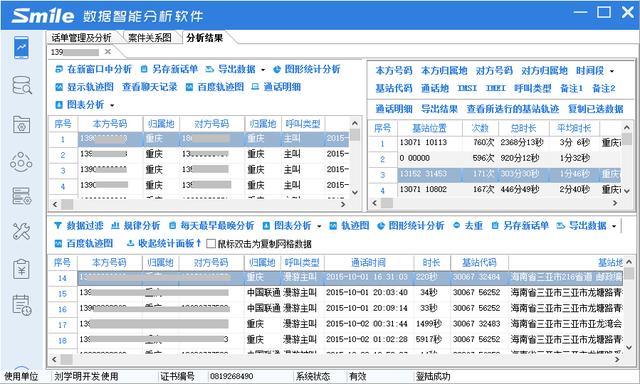Toggle 鼠标双击为复制网格数据 checkbox
Viewport: 640px width, 384px height.
click(211, 244)
